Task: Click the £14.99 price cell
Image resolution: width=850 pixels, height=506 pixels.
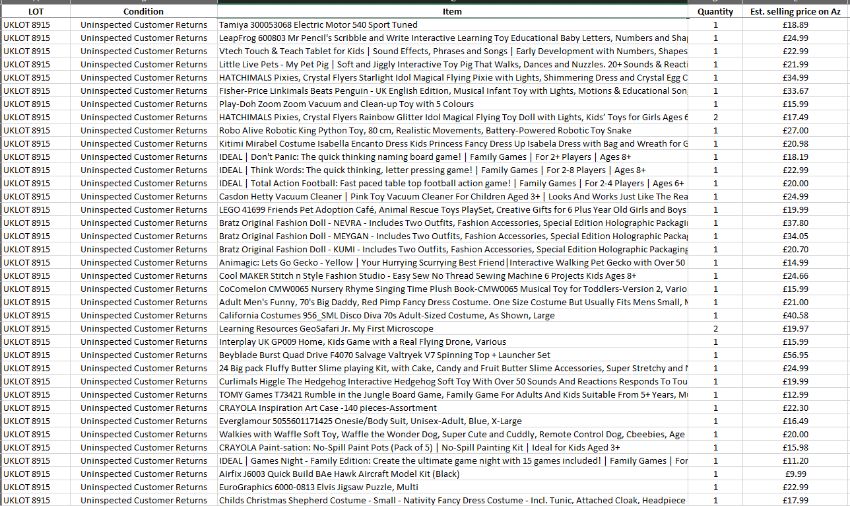Action: [795, 262]
